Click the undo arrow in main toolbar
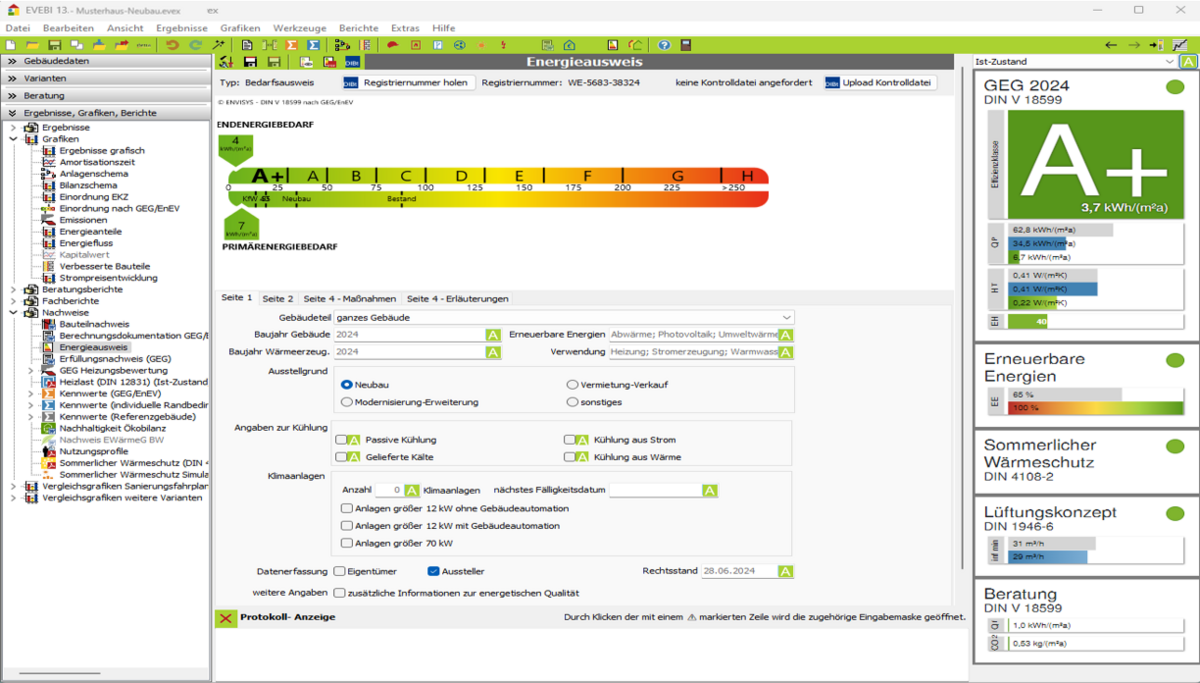Screen dimensions: 1200x683 (172, 45)
